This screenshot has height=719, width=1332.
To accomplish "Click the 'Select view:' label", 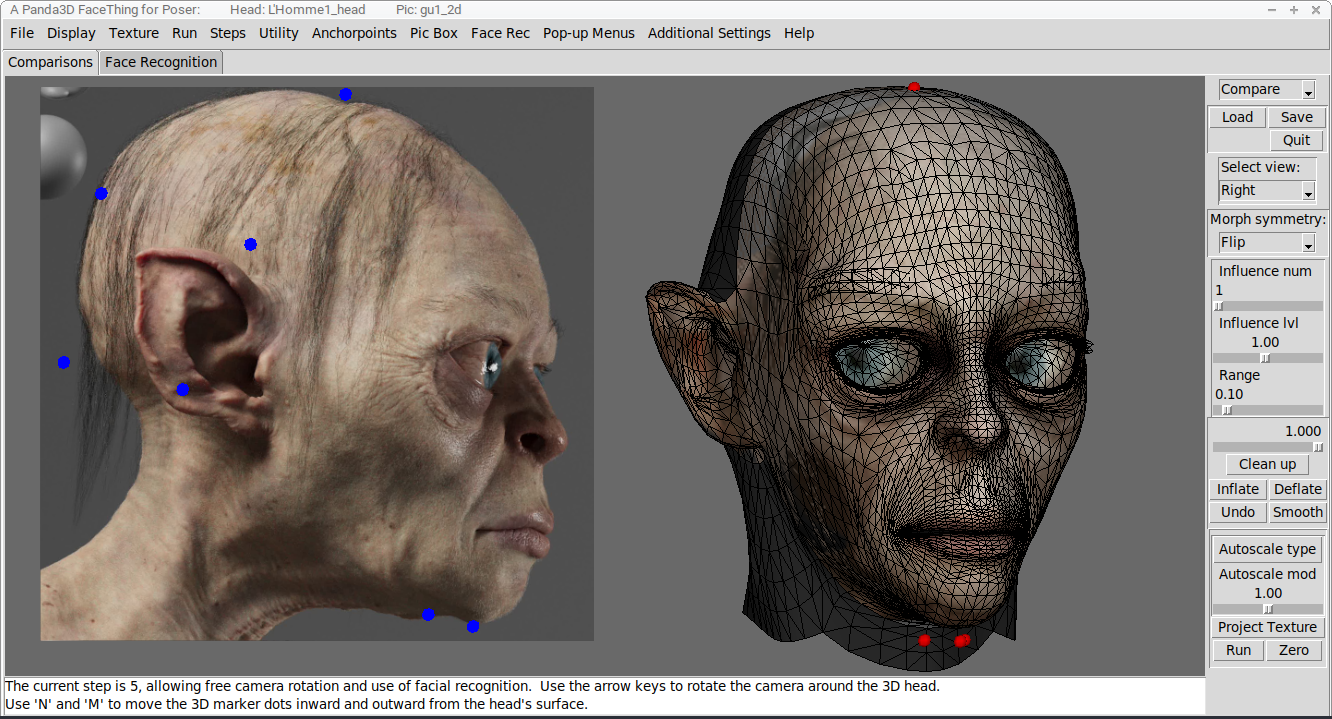I will [1260, 167].
